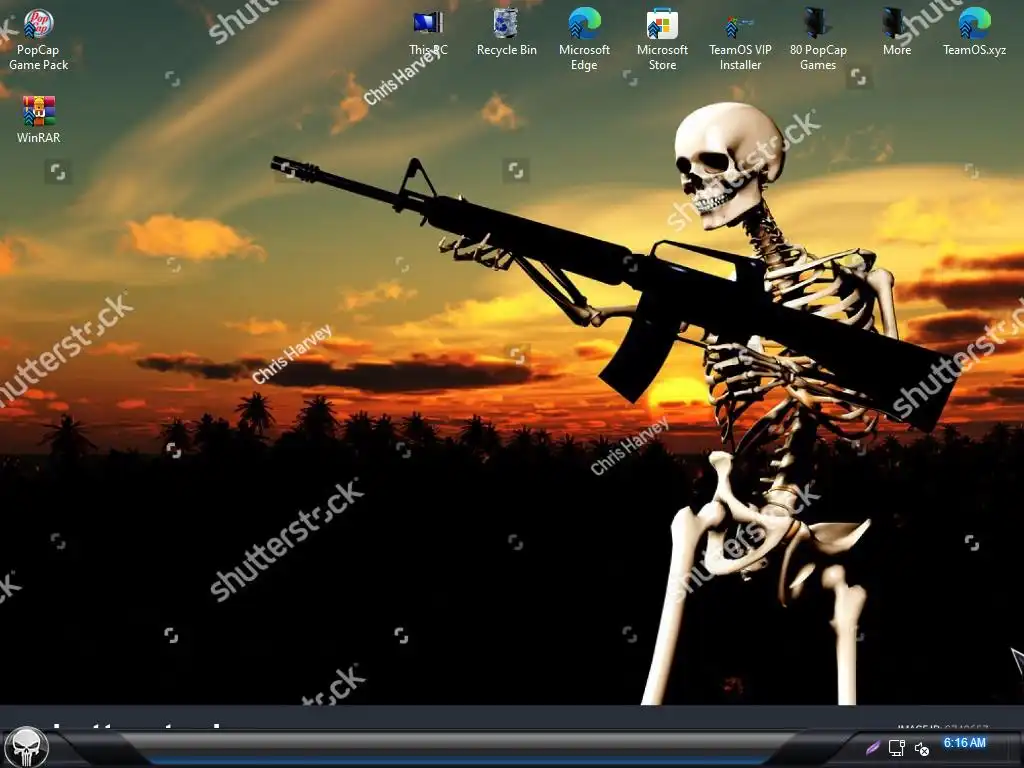Image resolution: width=1024 pixels, height=768 pixels.
Task: Open the 80 PopCap Games folder icon
Action: pyautogui.click(x=818, y=39)
